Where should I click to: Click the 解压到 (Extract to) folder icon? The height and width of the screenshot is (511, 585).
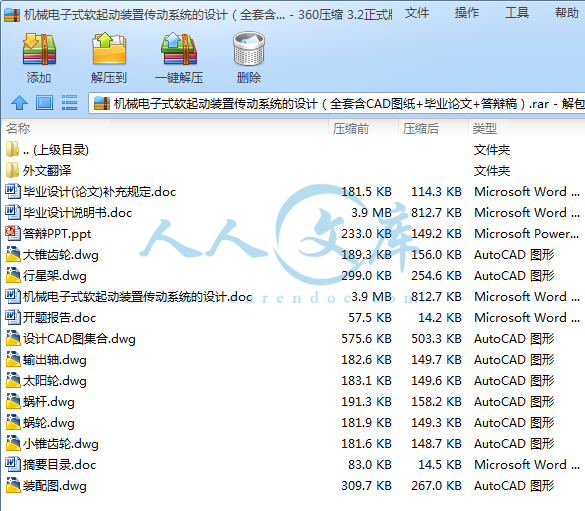109,49
